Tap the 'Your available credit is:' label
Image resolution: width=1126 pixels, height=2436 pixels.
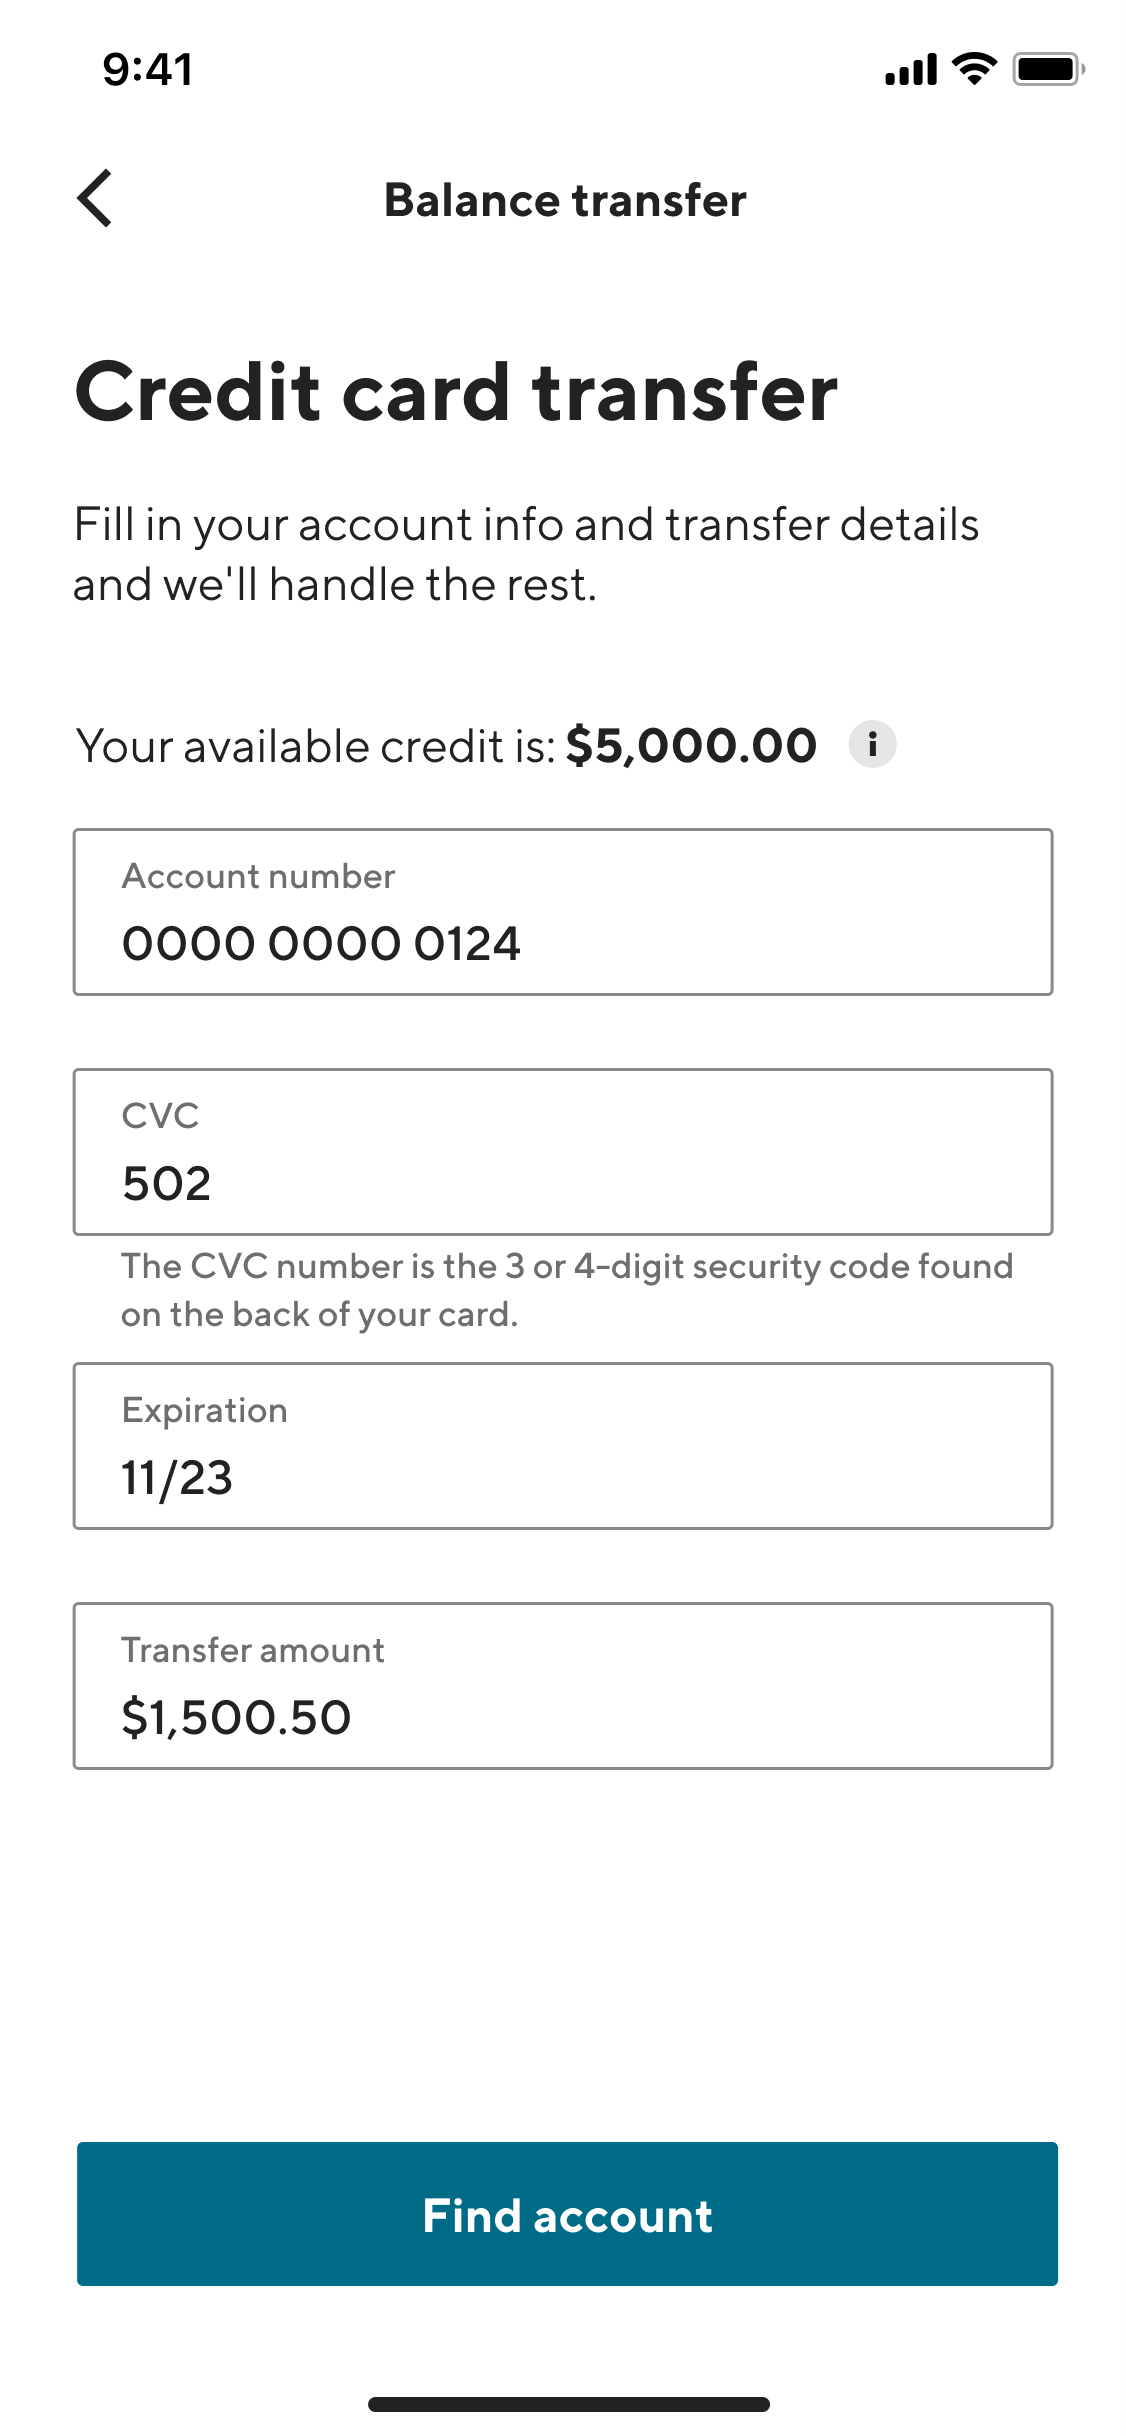point(315,746)
